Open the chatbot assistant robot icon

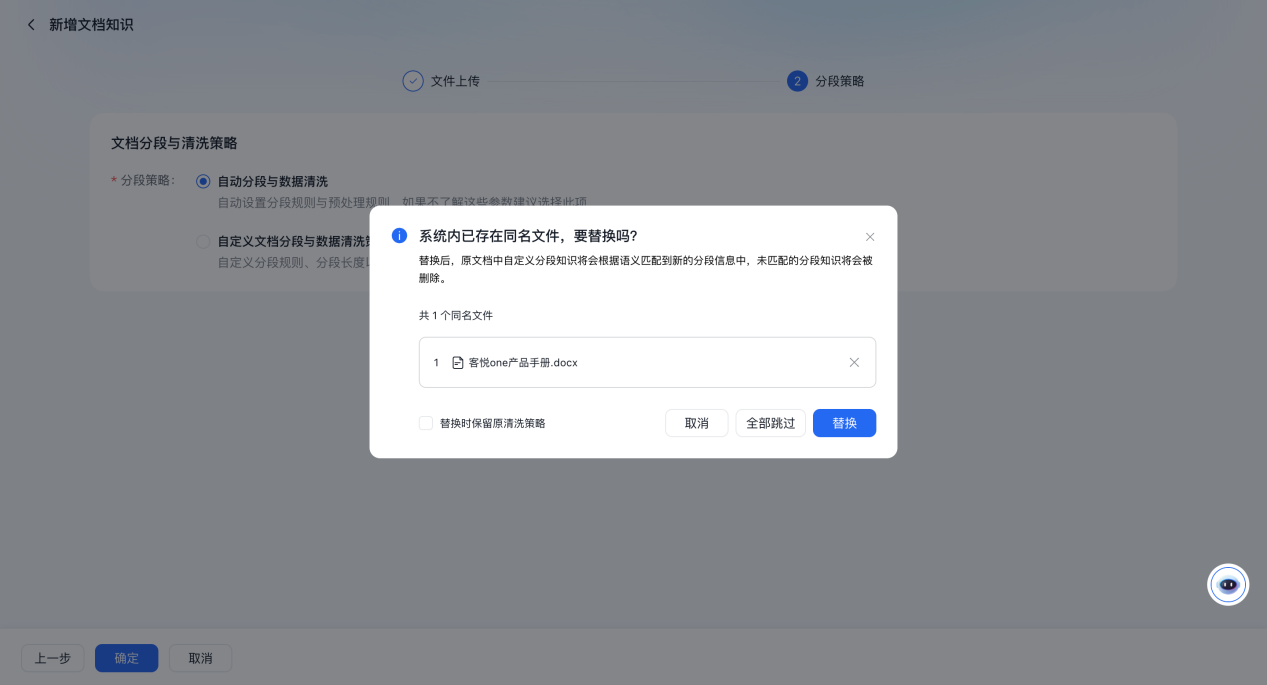pos(1228,585)
